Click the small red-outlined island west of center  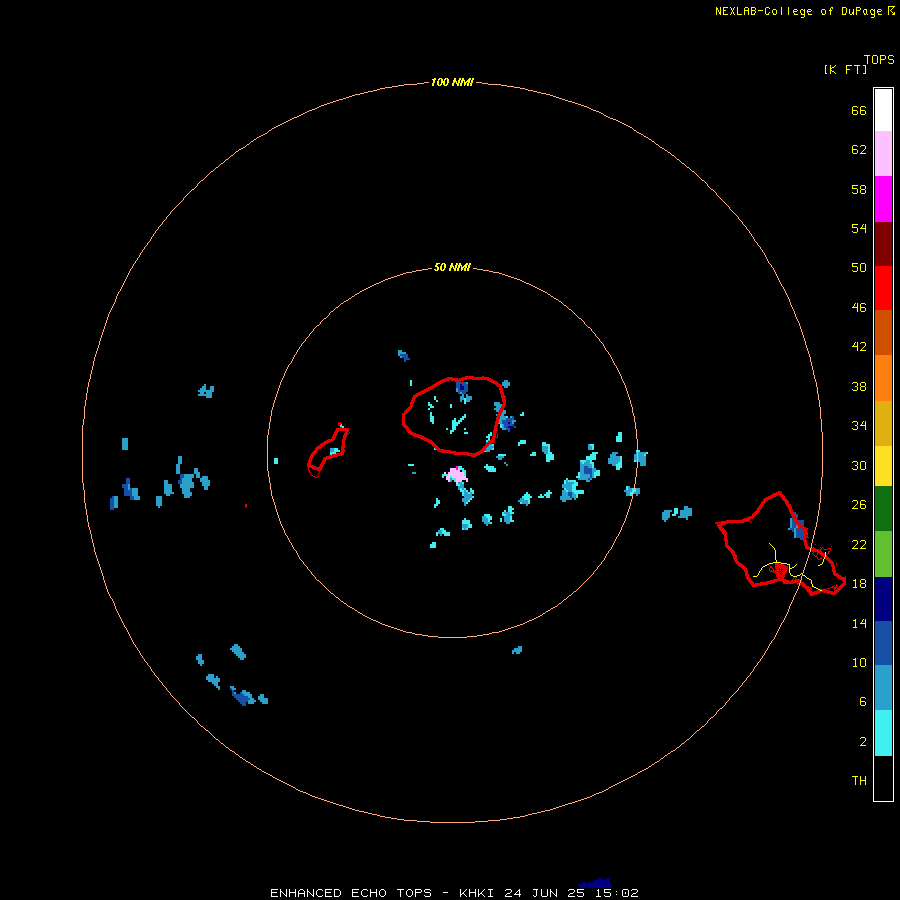[328, 450]
